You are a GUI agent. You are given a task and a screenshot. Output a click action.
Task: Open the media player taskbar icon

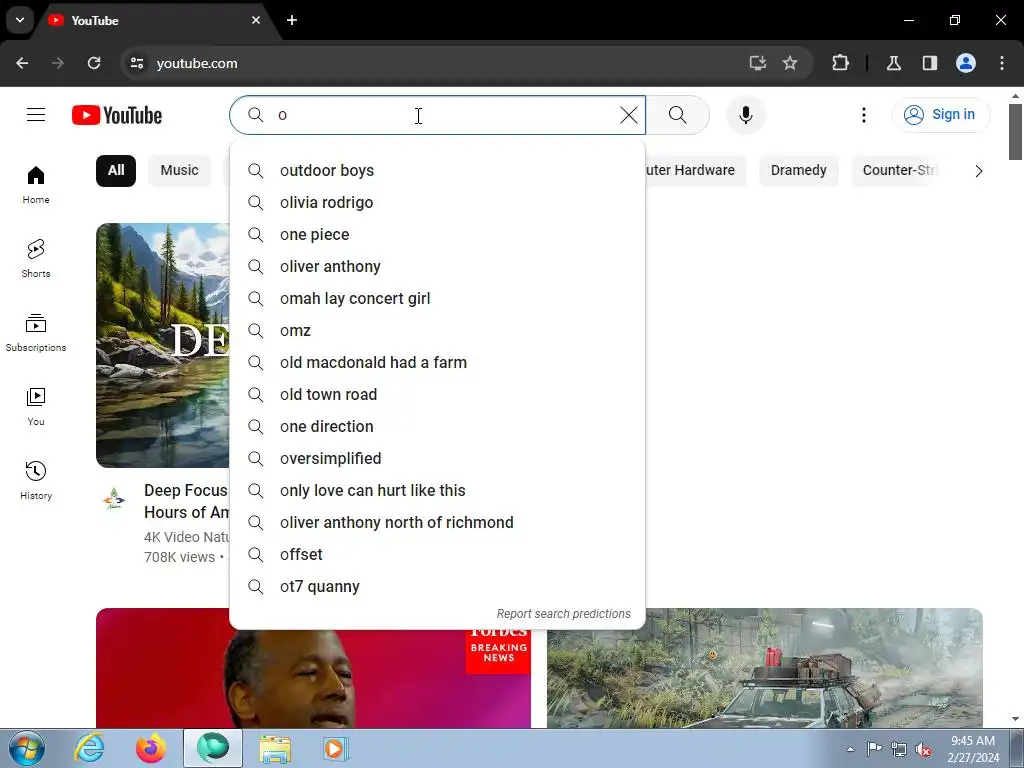(x=336, y=748)
